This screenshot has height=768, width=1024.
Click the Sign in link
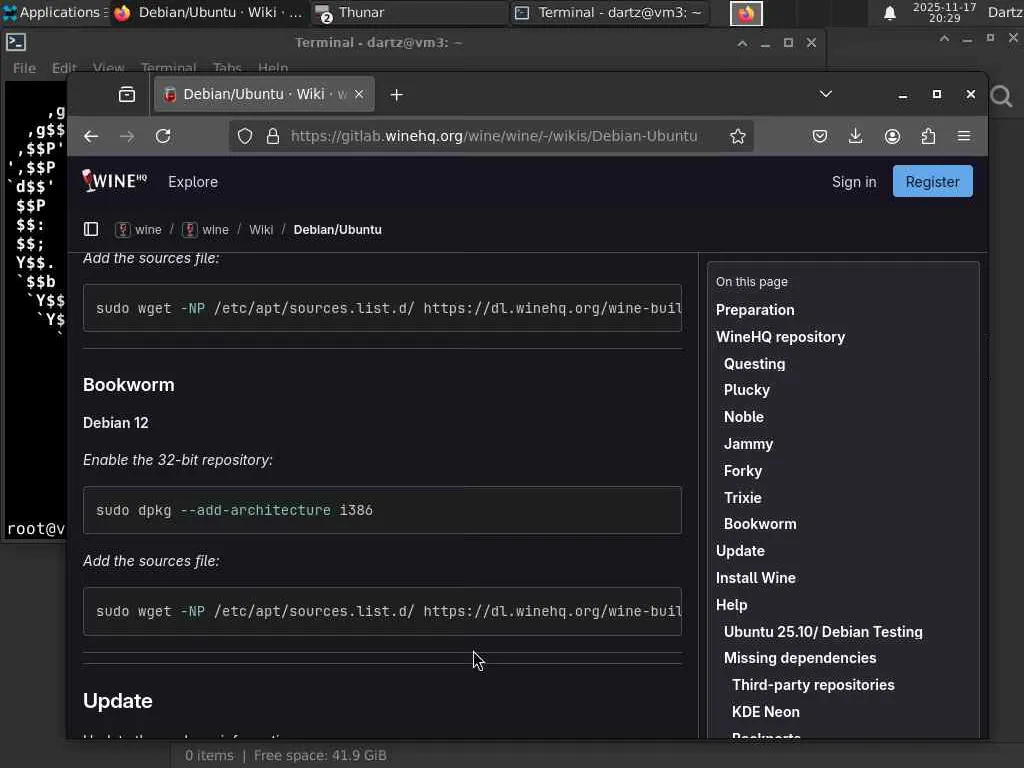[x=854, y=182]
